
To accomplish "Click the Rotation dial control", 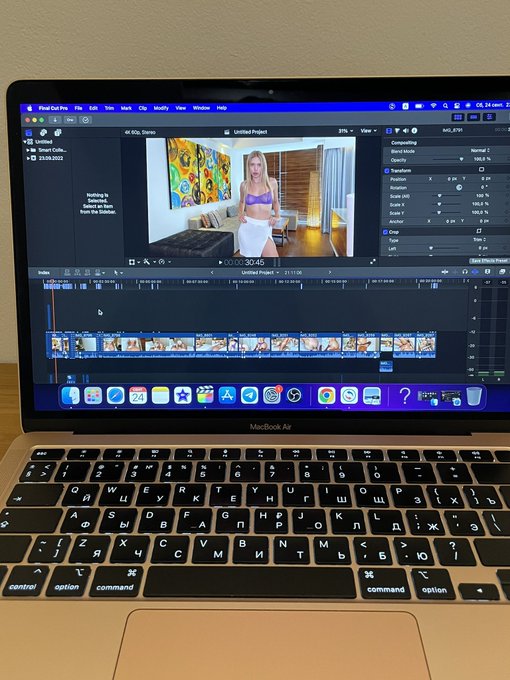I will coord(459,187).
